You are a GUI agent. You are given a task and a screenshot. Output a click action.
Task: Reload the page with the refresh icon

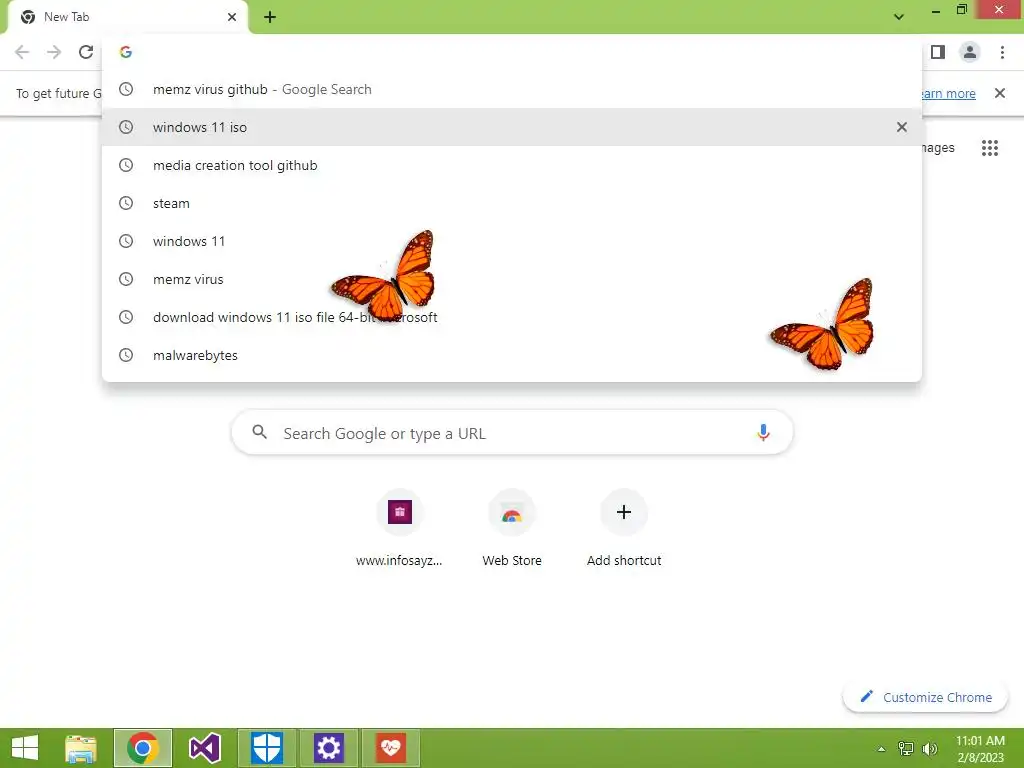[x=86, y=52]
